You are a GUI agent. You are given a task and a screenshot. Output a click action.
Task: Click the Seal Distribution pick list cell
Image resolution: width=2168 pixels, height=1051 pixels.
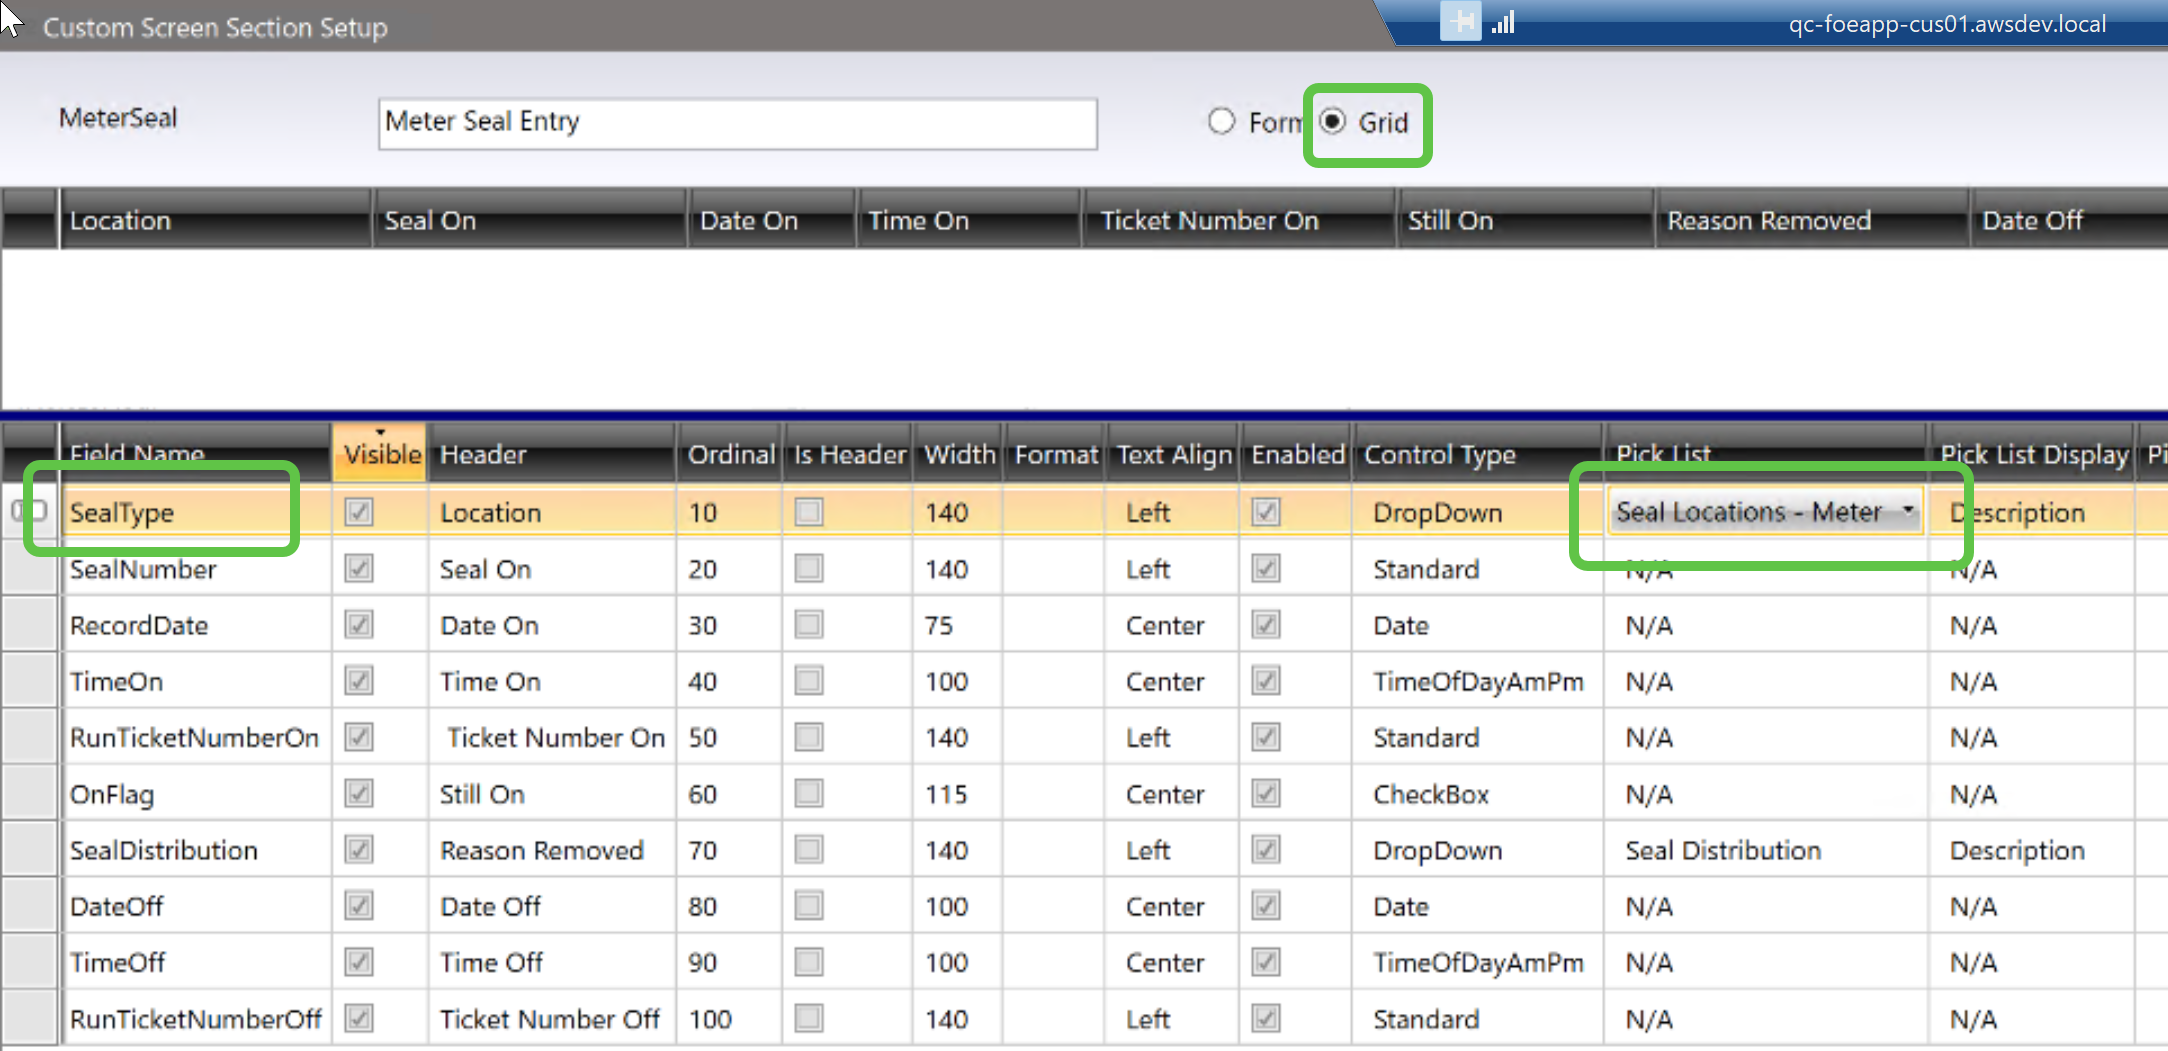(1722, 850)
